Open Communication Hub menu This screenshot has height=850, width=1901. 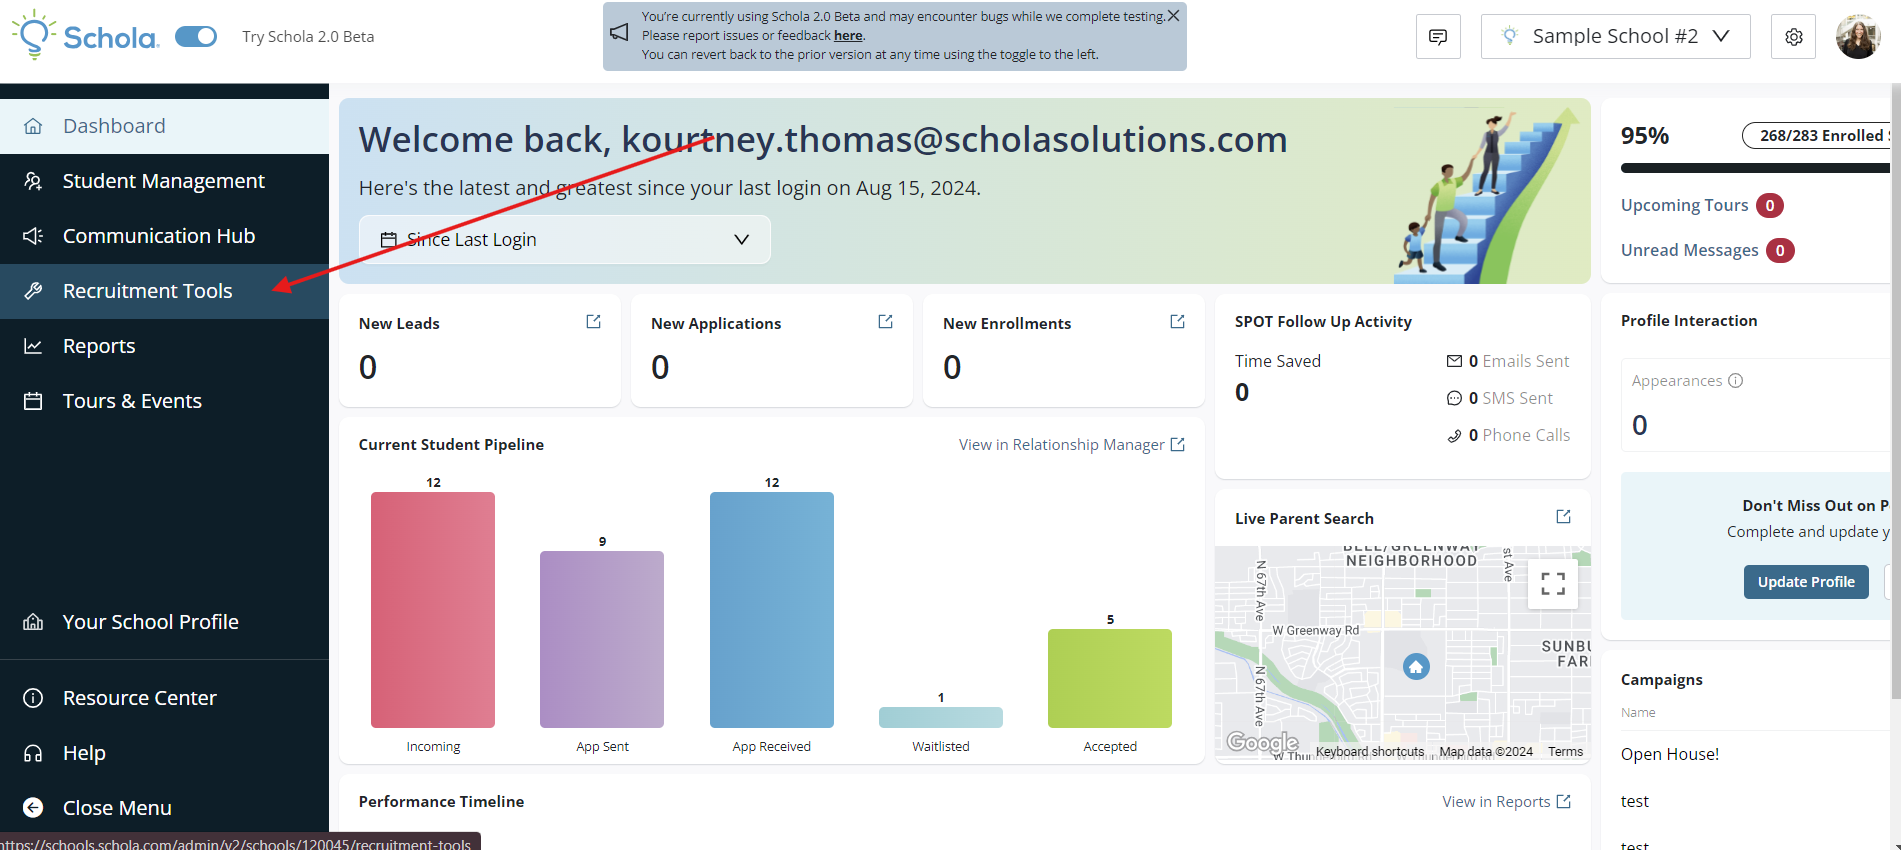(164, 236)
